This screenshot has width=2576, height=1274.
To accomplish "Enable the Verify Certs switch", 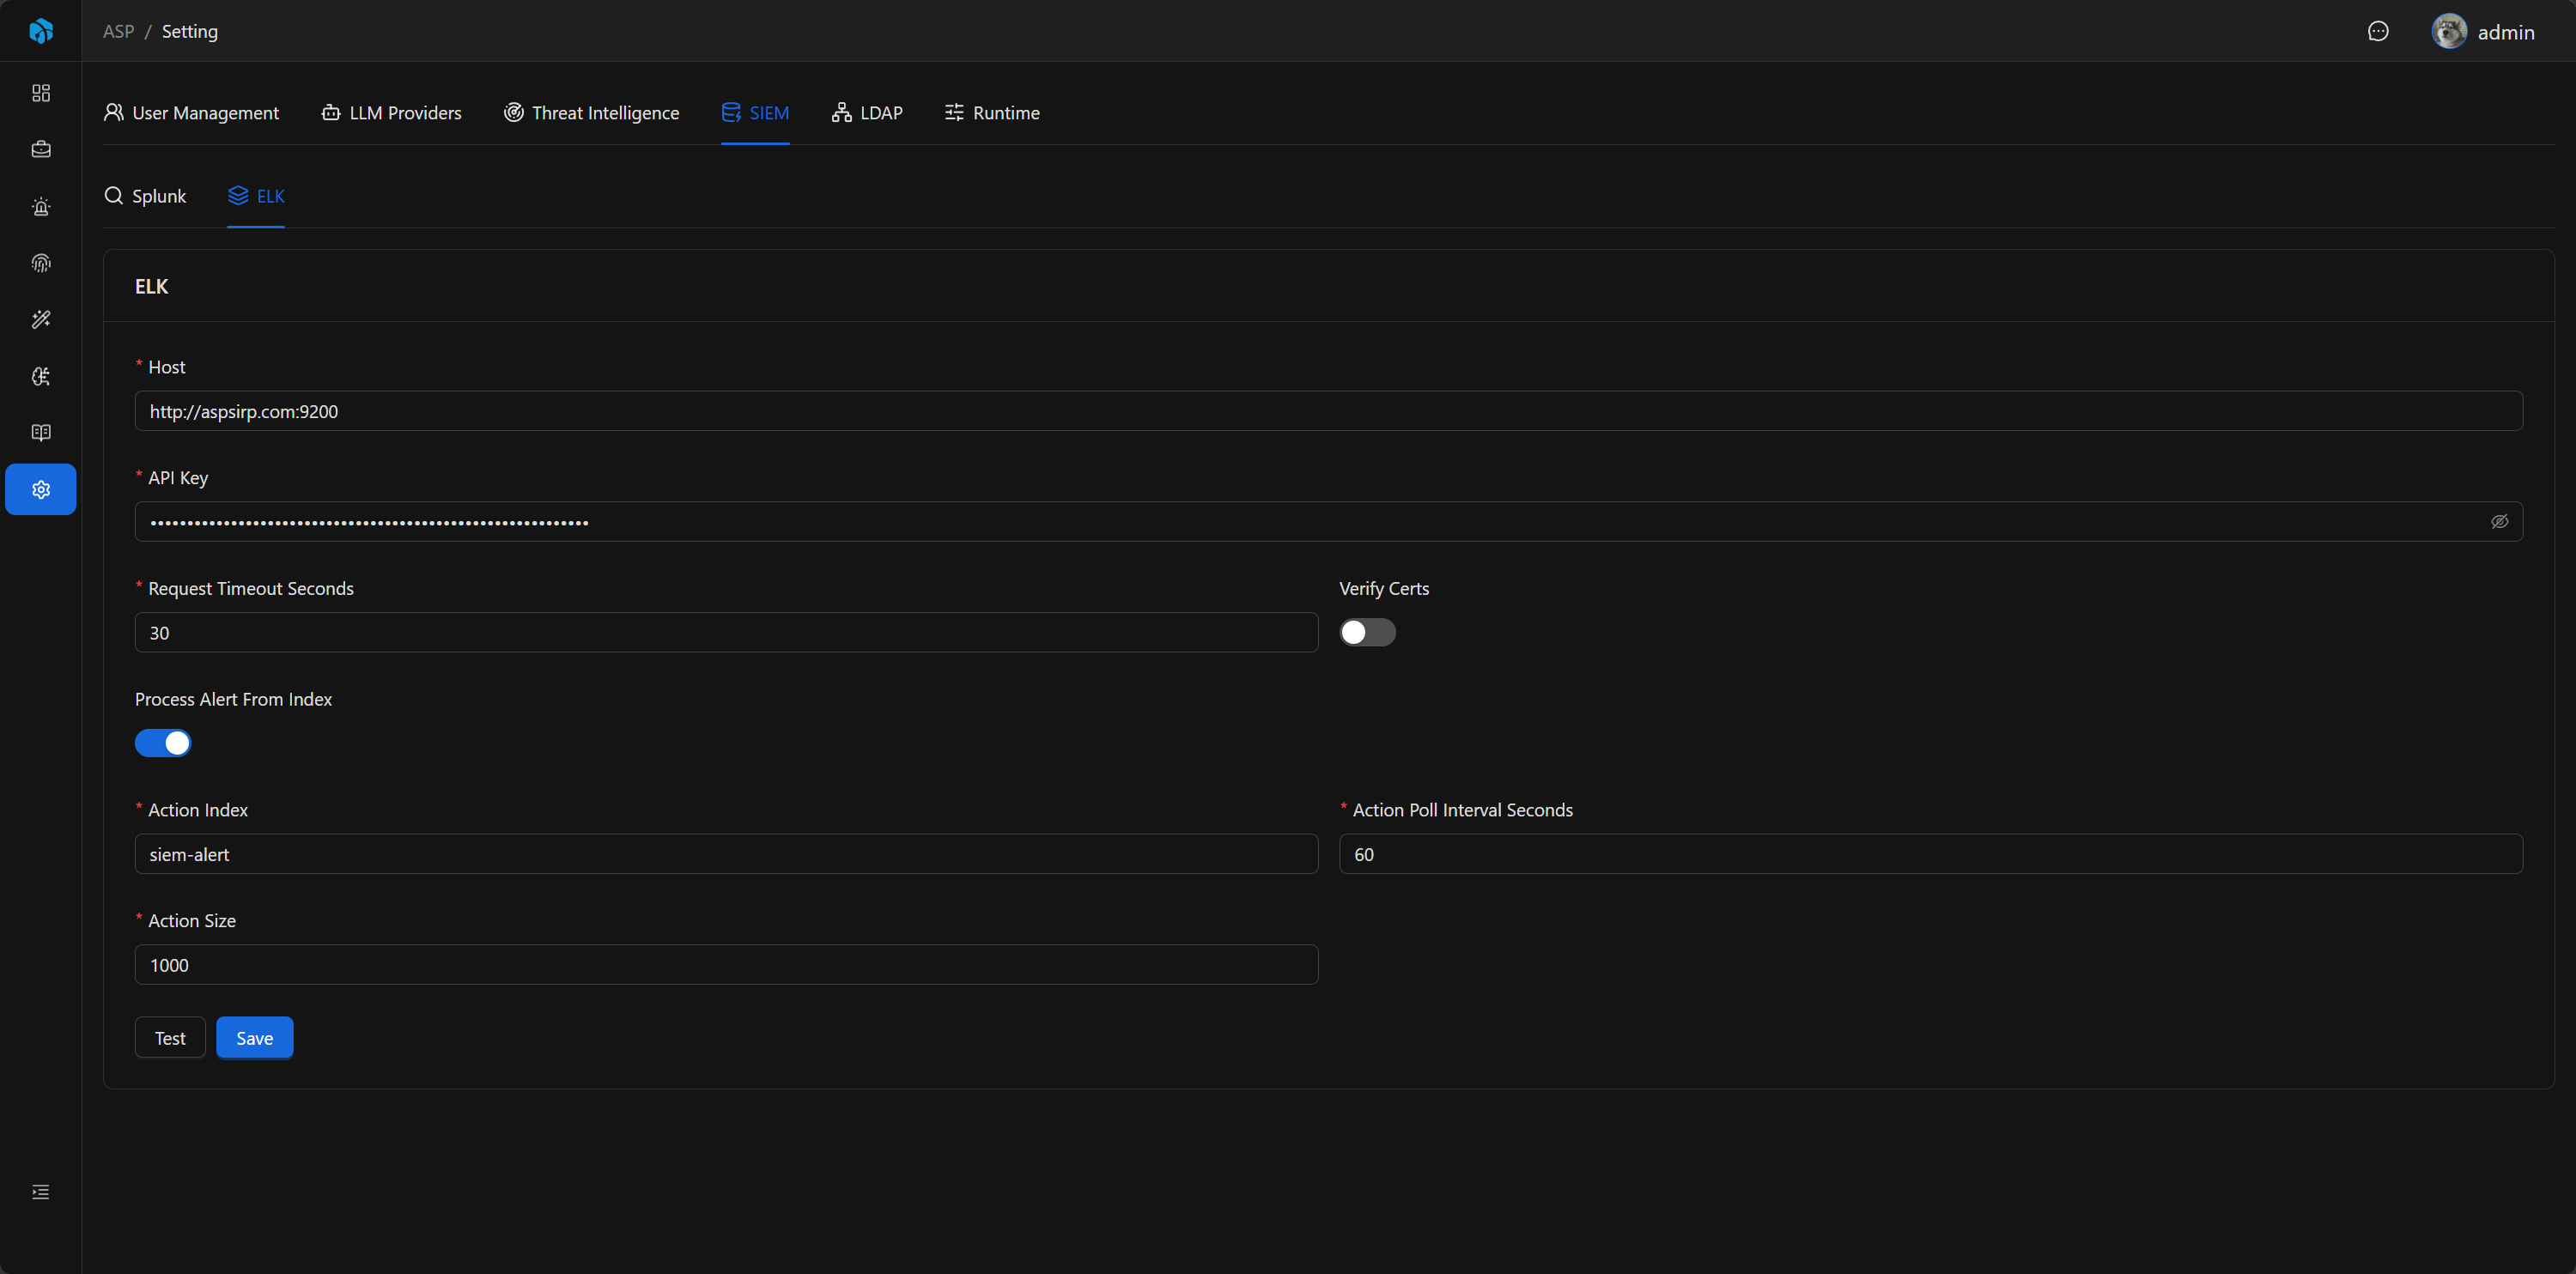I will (x=1367, y=633).
